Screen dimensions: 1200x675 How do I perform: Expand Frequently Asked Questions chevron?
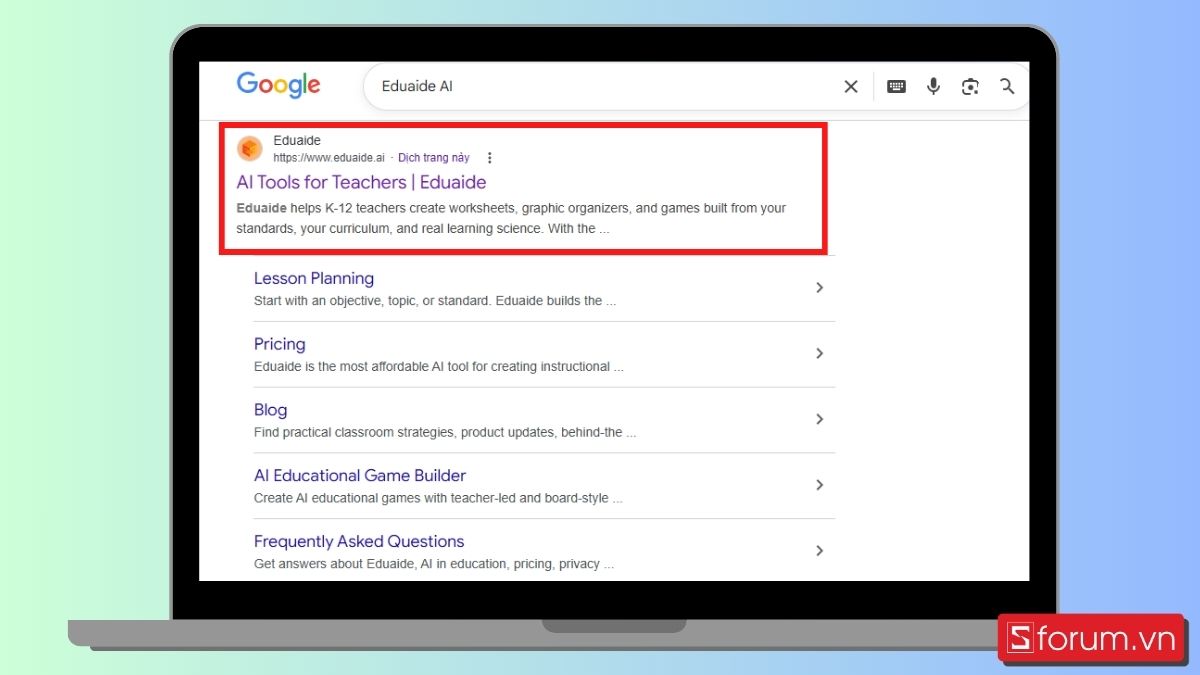pos(819,551)
